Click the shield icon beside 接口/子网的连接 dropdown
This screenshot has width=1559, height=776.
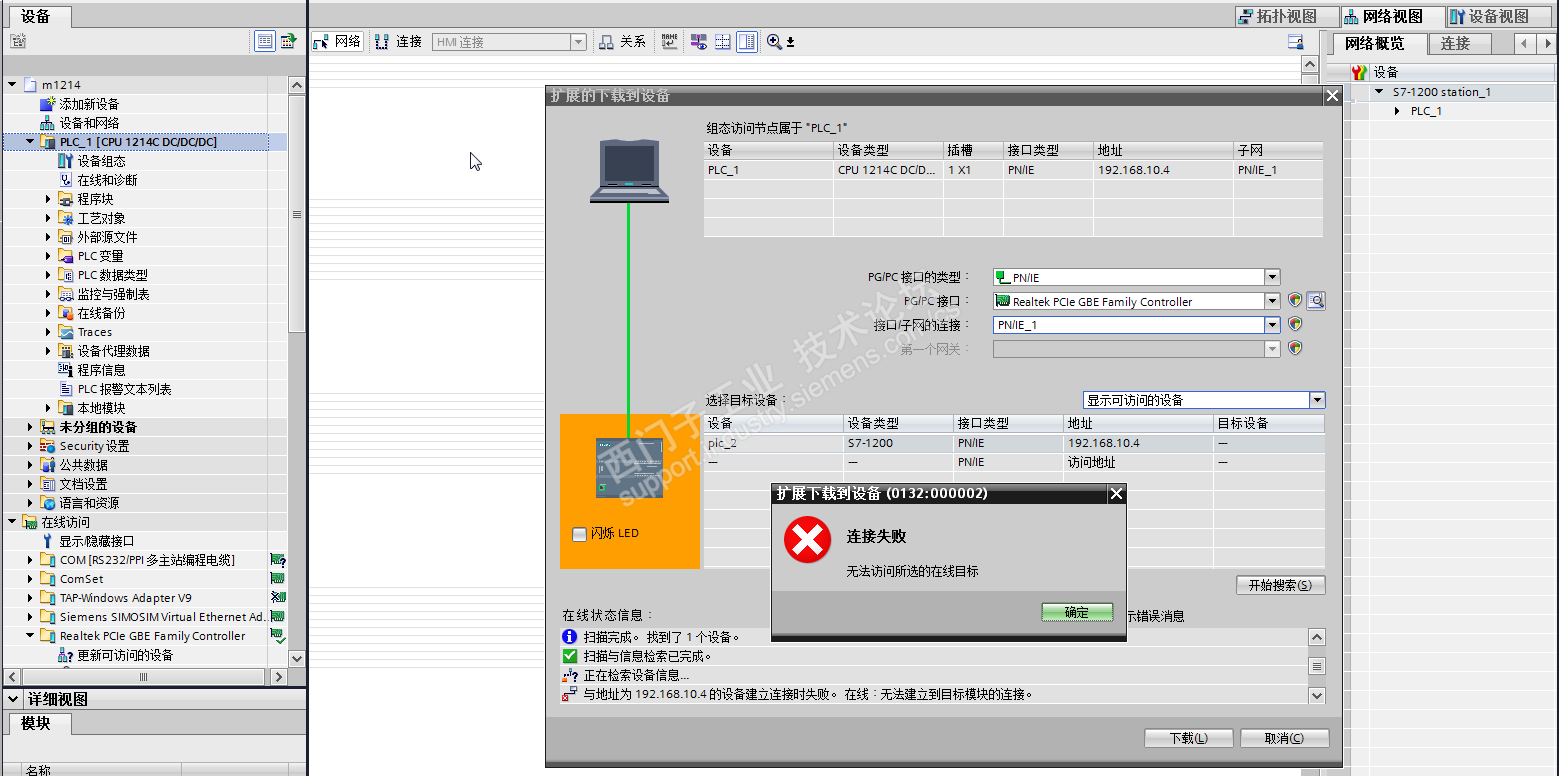[x=1295, y=324]
